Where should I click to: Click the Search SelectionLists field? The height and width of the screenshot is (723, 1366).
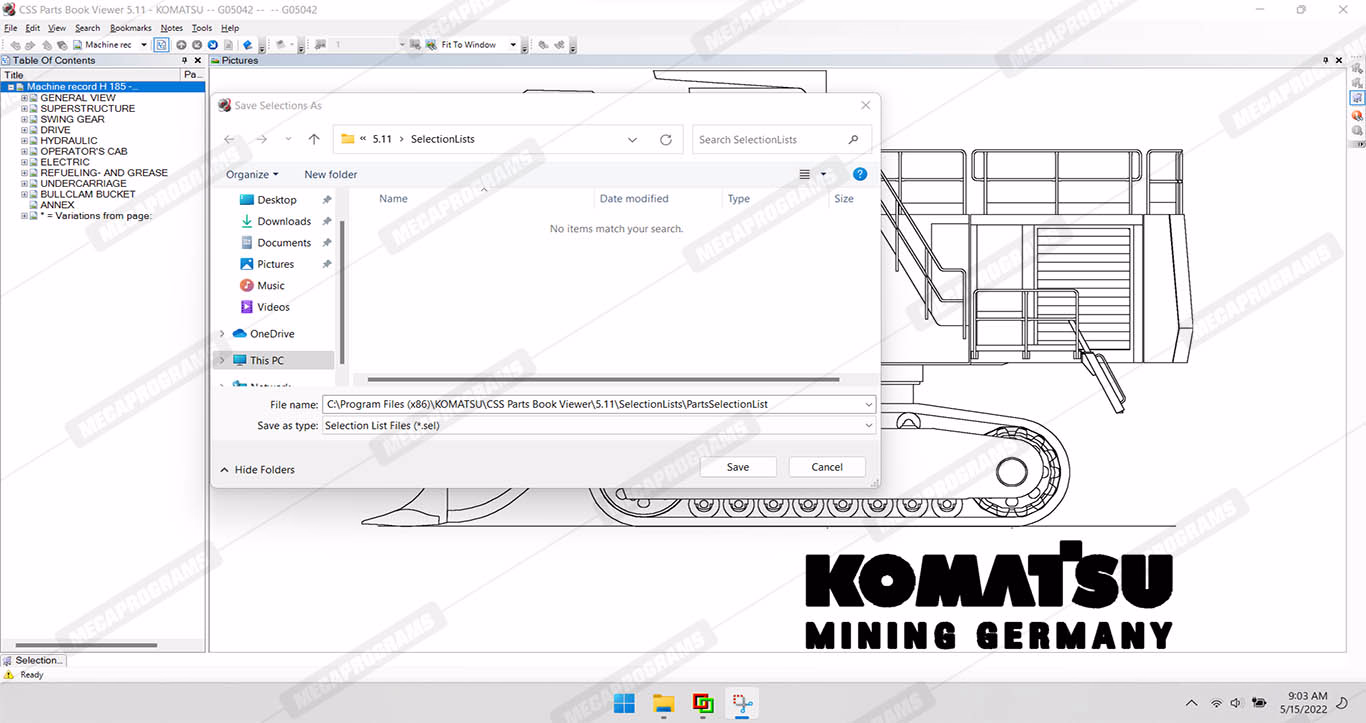point(770,140)
